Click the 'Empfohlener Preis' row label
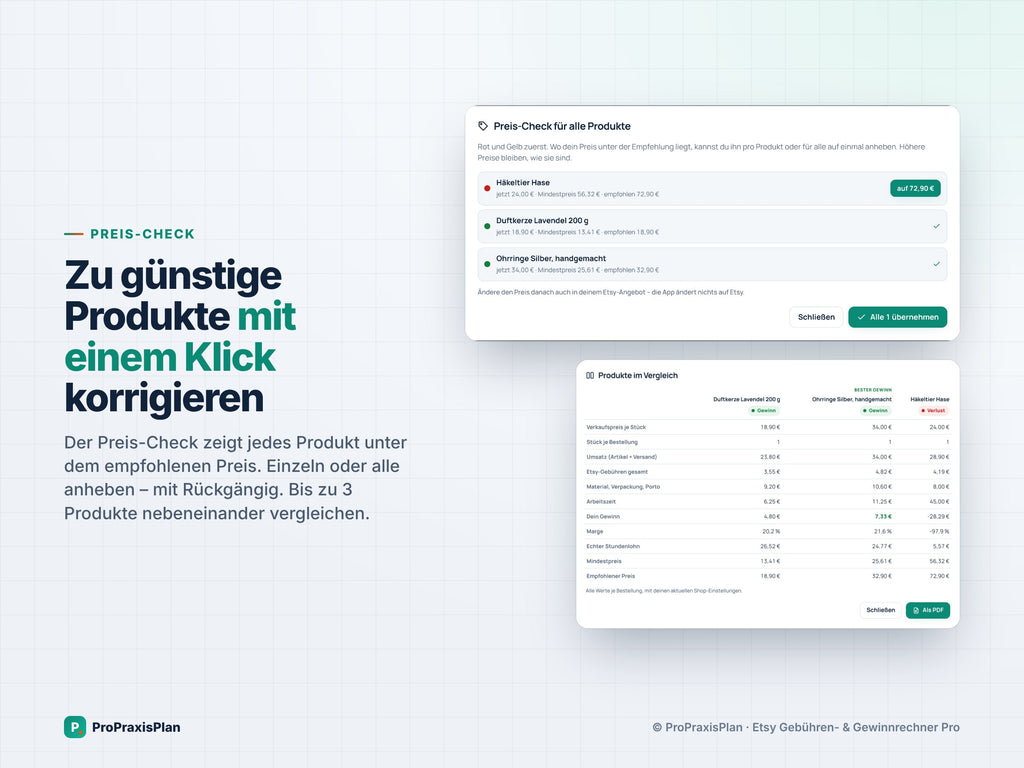The image size is (1024, 768). 611,576
